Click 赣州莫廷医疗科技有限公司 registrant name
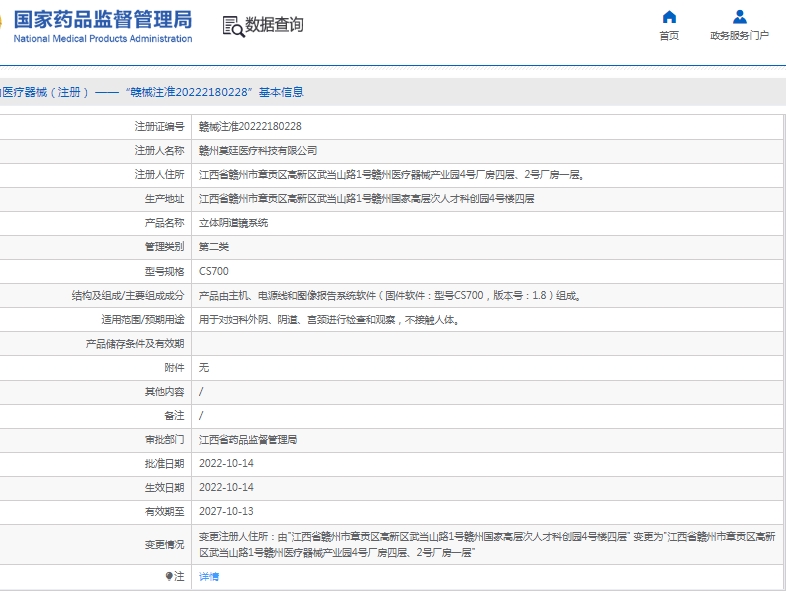This screenshot has width=786, height=597. [x=258, y=150]
